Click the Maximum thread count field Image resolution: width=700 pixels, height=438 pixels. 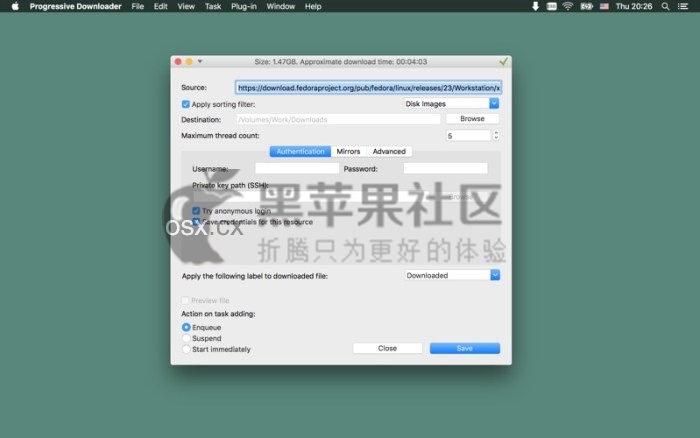(468, 136)
